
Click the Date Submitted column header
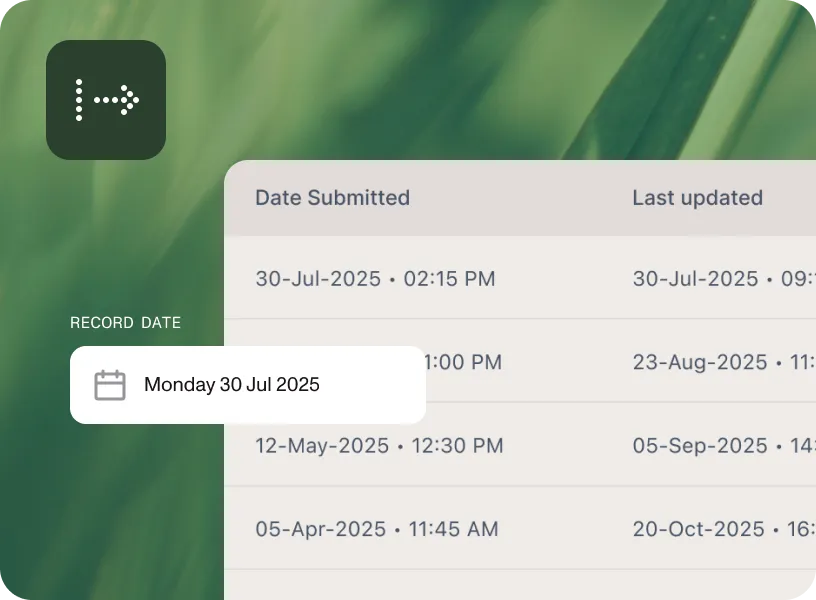click(332, 198)
